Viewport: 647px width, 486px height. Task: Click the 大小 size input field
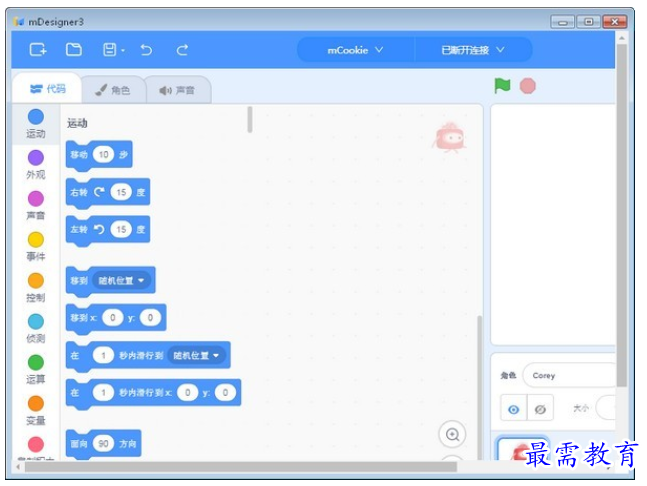pos(606,408)
